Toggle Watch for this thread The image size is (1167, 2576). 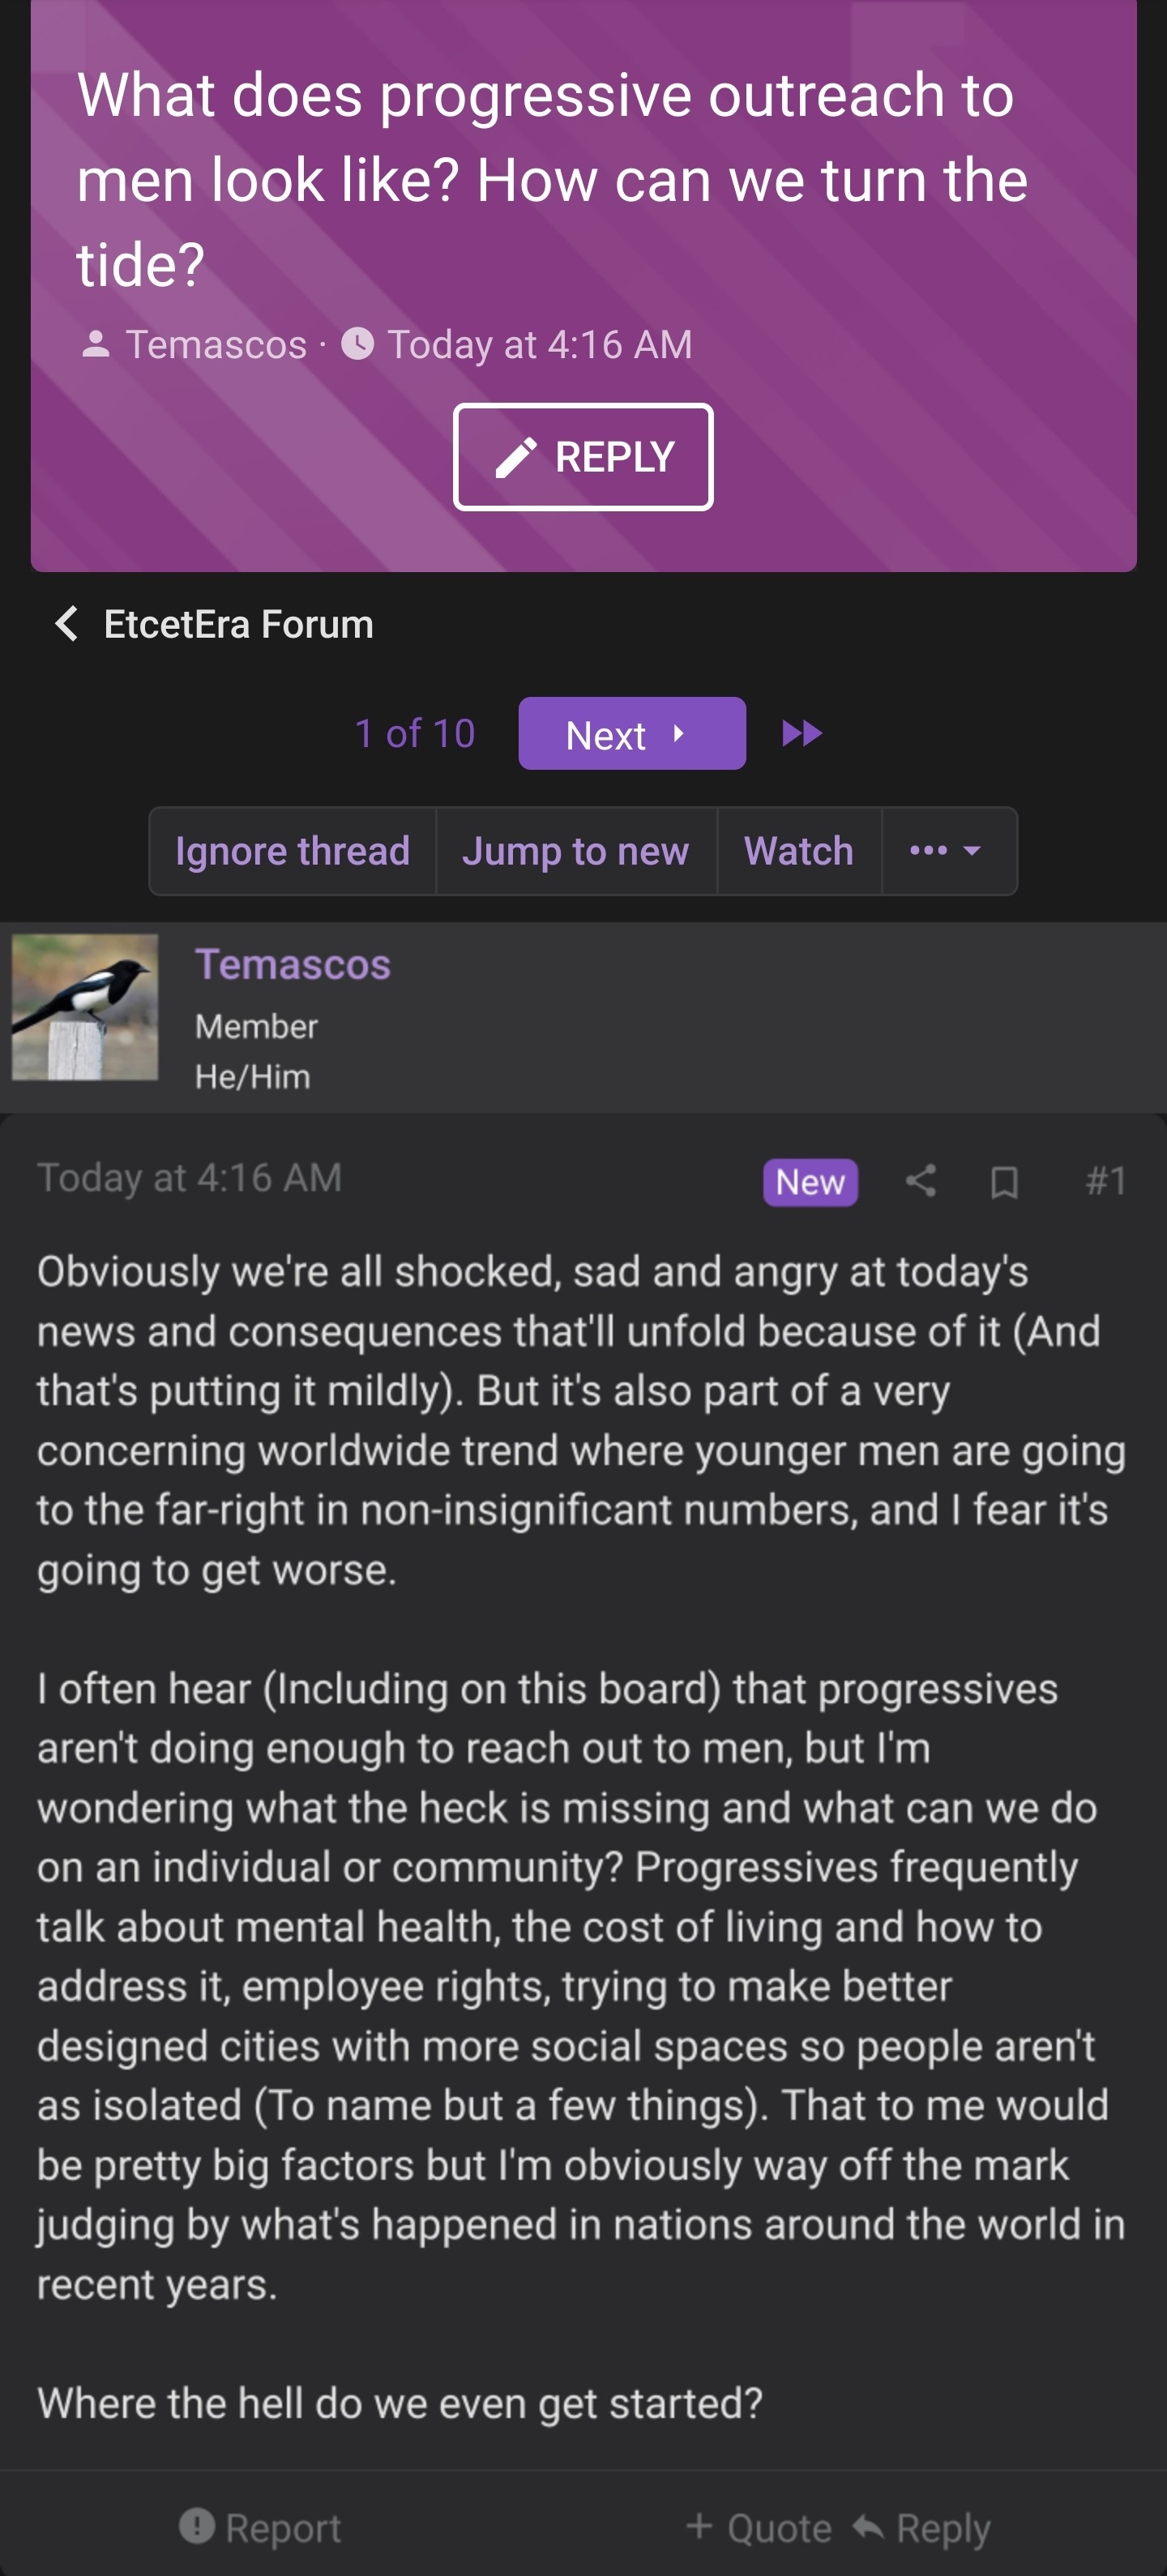(798, 851)
